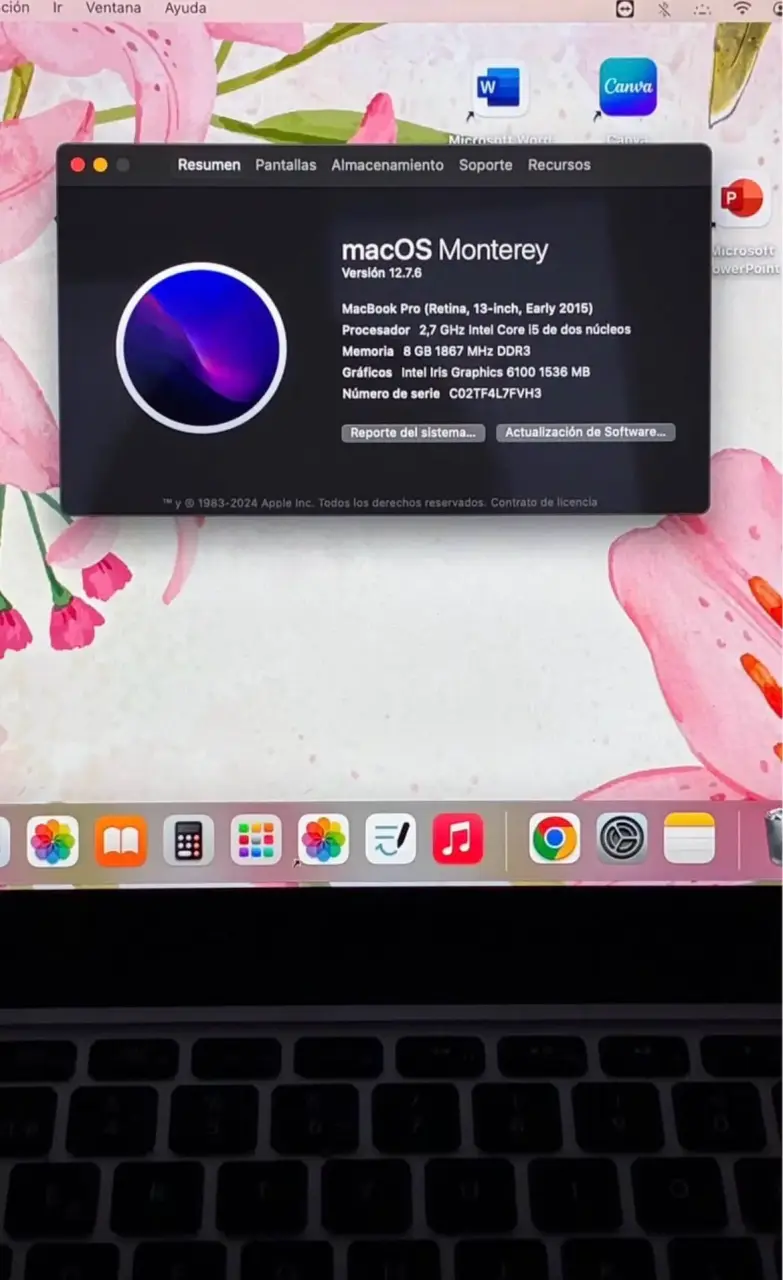Launch the Canva desktop shortcut

point(627,88)
